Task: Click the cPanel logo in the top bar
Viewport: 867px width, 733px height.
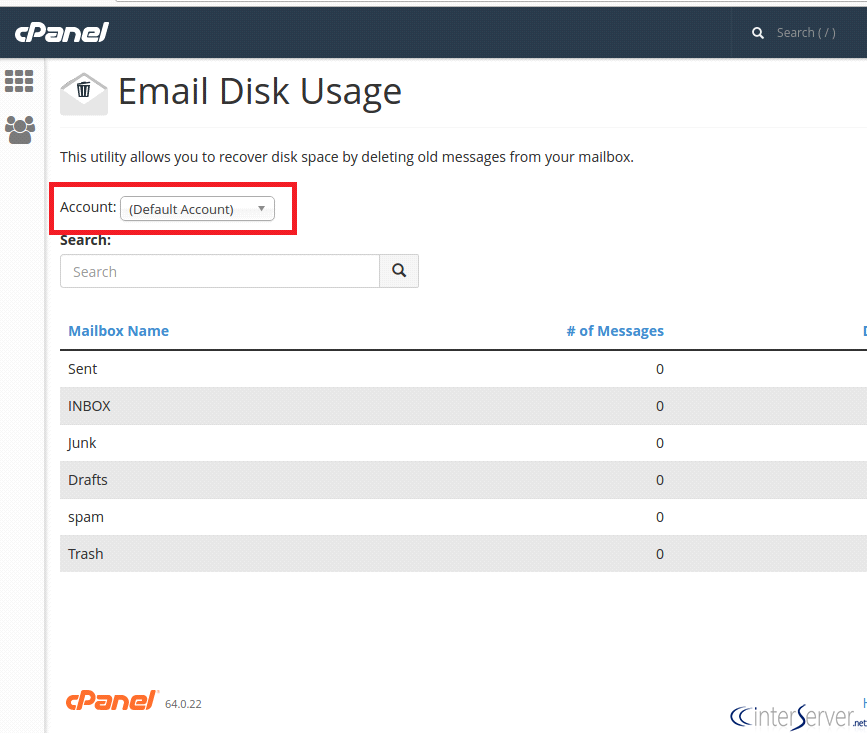Action: 60,32
